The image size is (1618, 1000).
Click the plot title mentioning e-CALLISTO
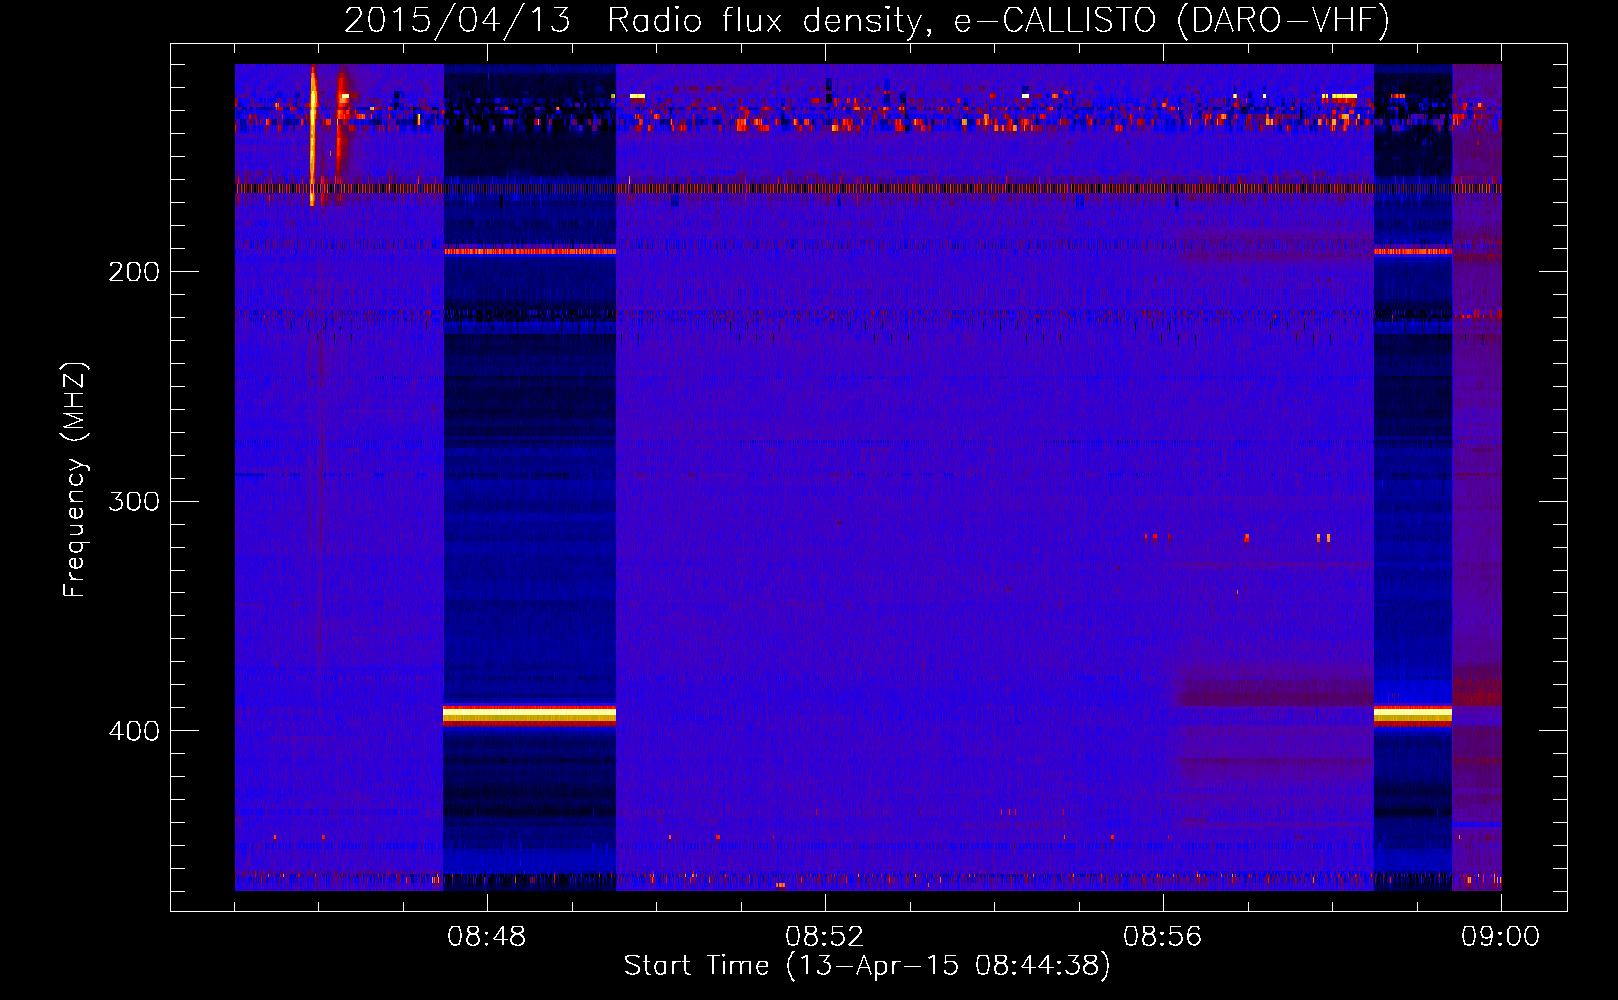[867, 20]
